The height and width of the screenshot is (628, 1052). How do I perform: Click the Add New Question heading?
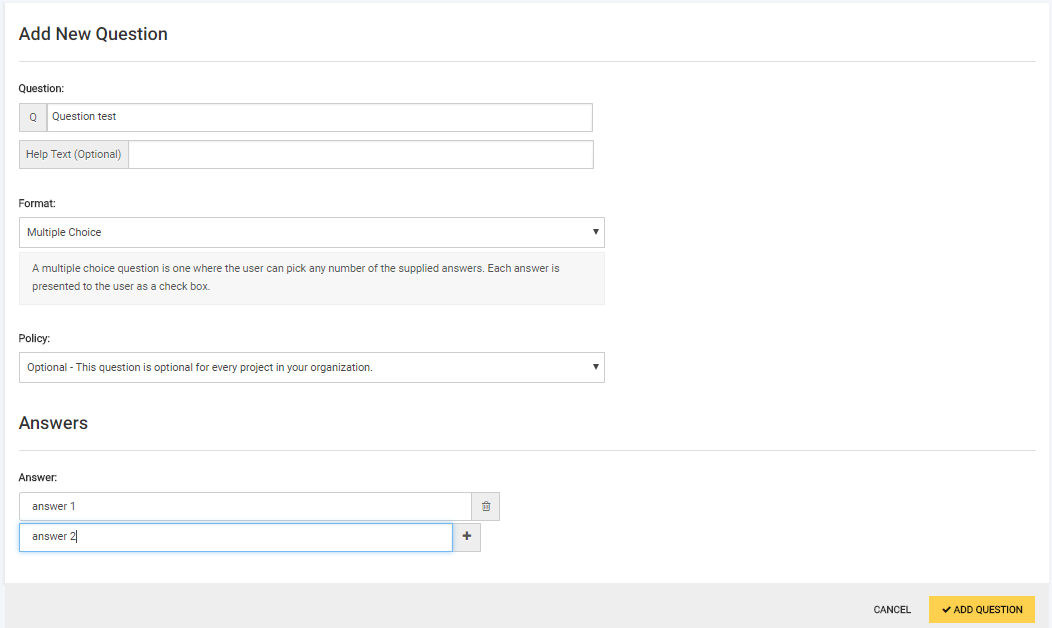click(93, 33)
